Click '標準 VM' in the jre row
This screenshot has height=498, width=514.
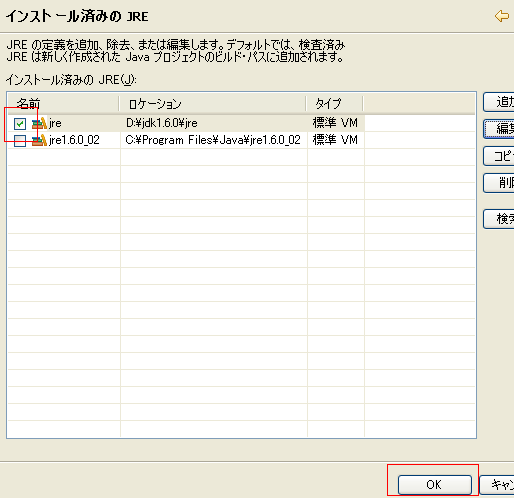point(335,123)
